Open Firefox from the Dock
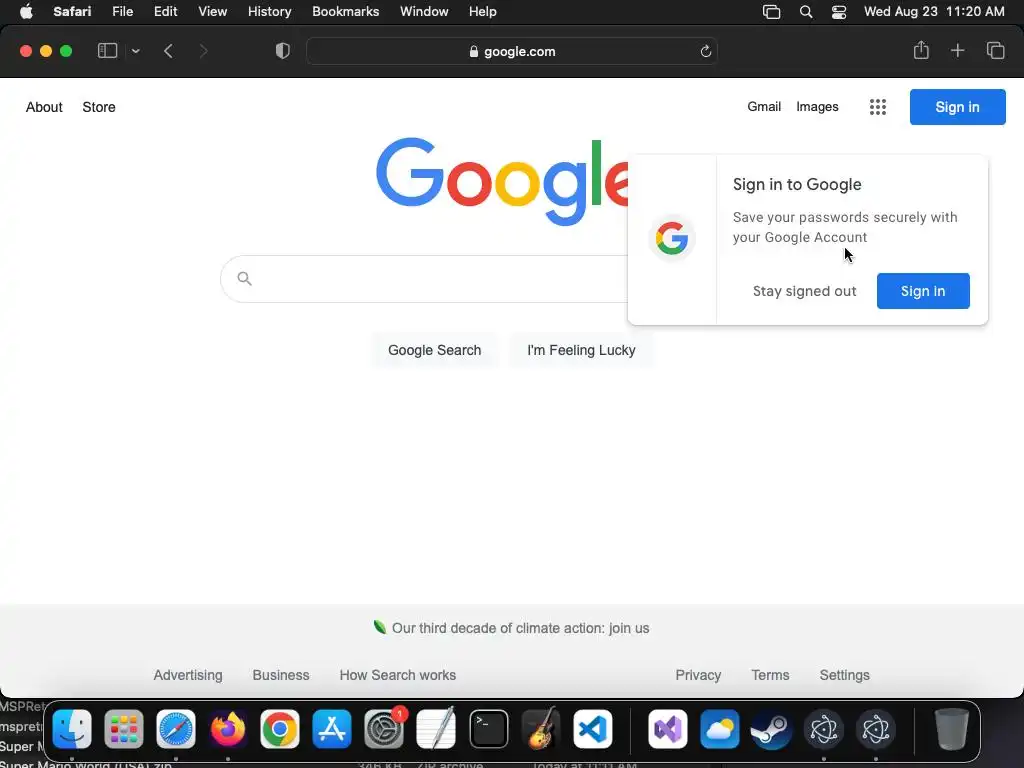Screen dimensions: 1024x768 point(227,729)
